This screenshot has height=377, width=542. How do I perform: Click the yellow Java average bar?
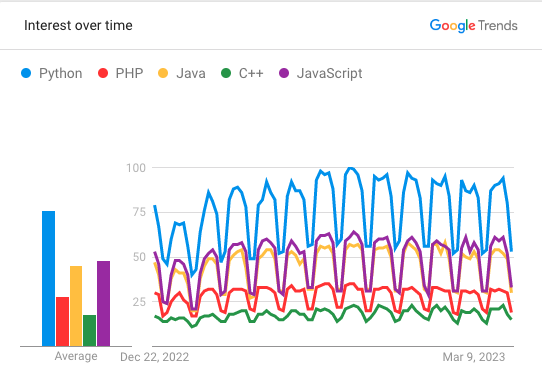[x=76, y=306]
